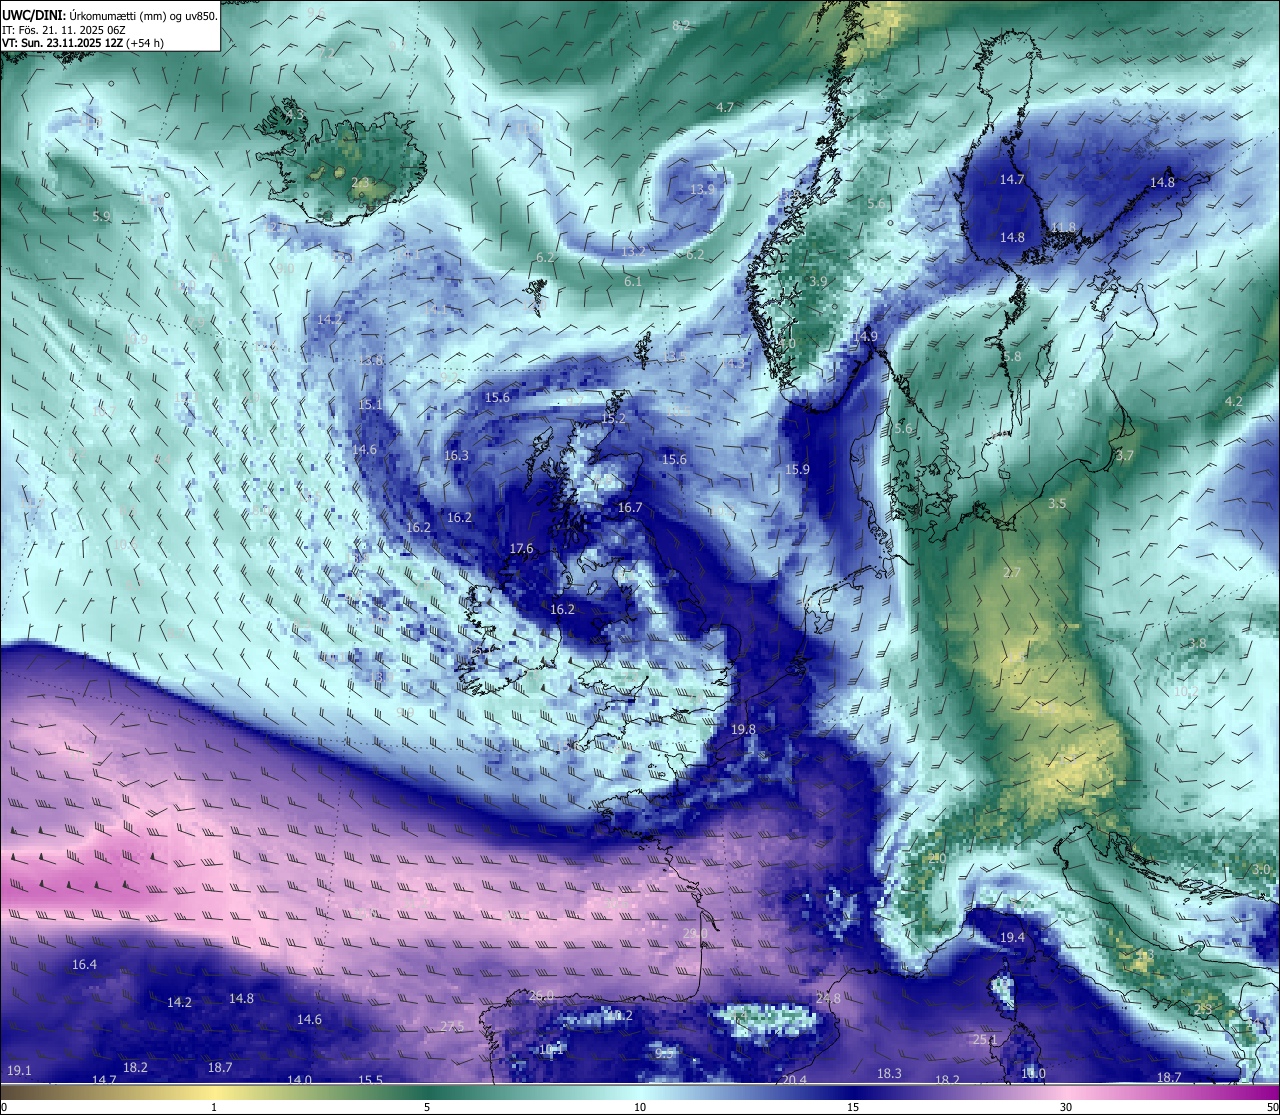
Task: Click the 3.7 value over the Baltic states
Action: tap(1125, 456)
